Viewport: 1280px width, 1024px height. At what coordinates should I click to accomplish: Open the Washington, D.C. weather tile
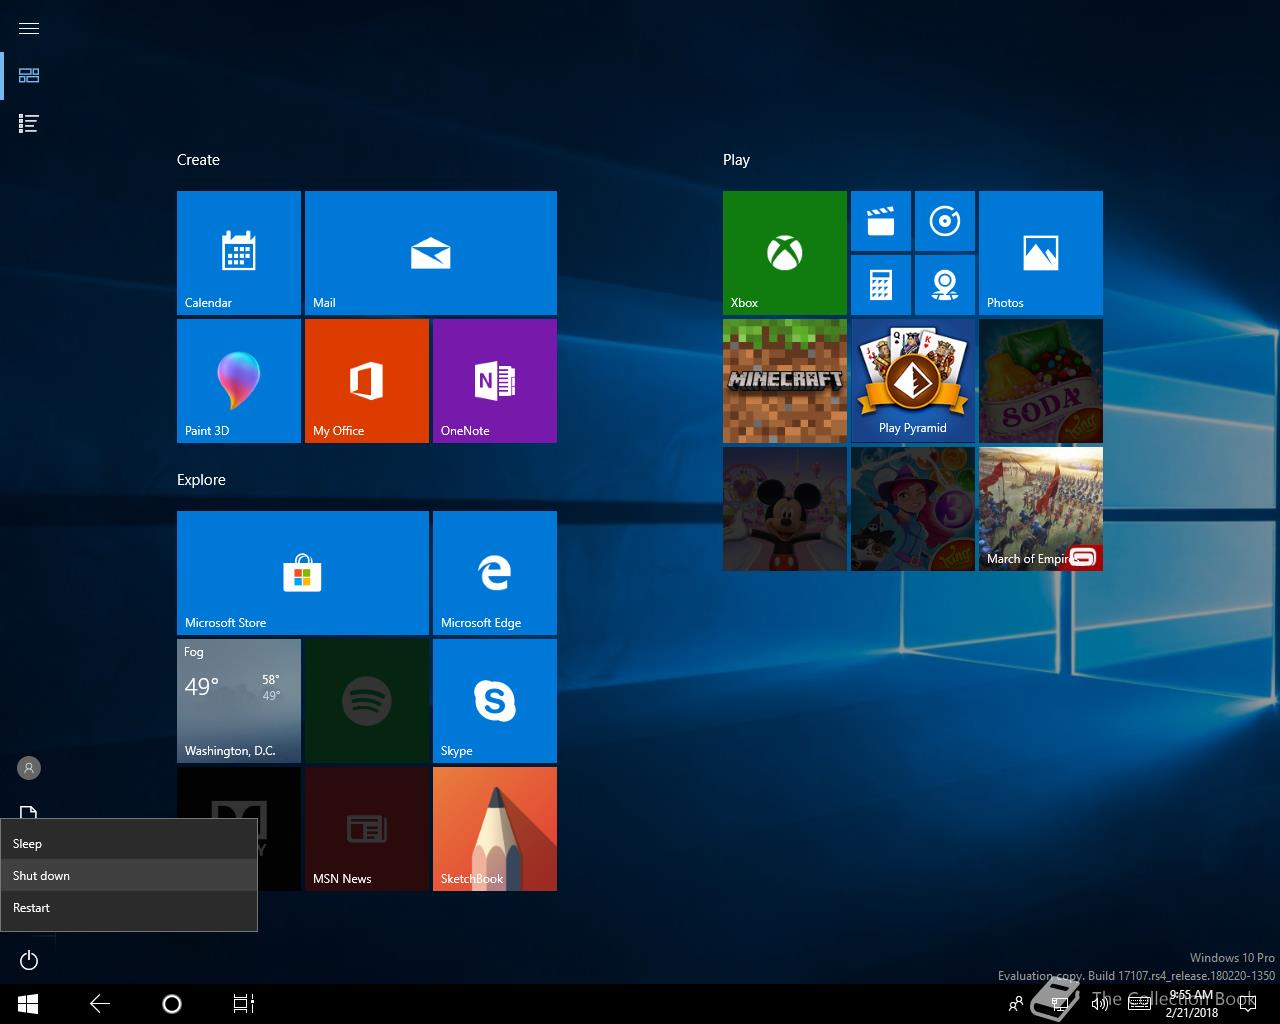239,701
